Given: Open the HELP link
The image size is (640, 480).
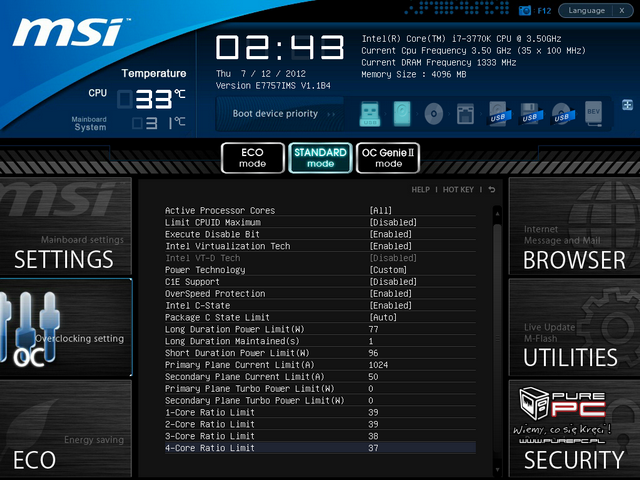Looking at the screenshot, I should [x=420, y=190].
